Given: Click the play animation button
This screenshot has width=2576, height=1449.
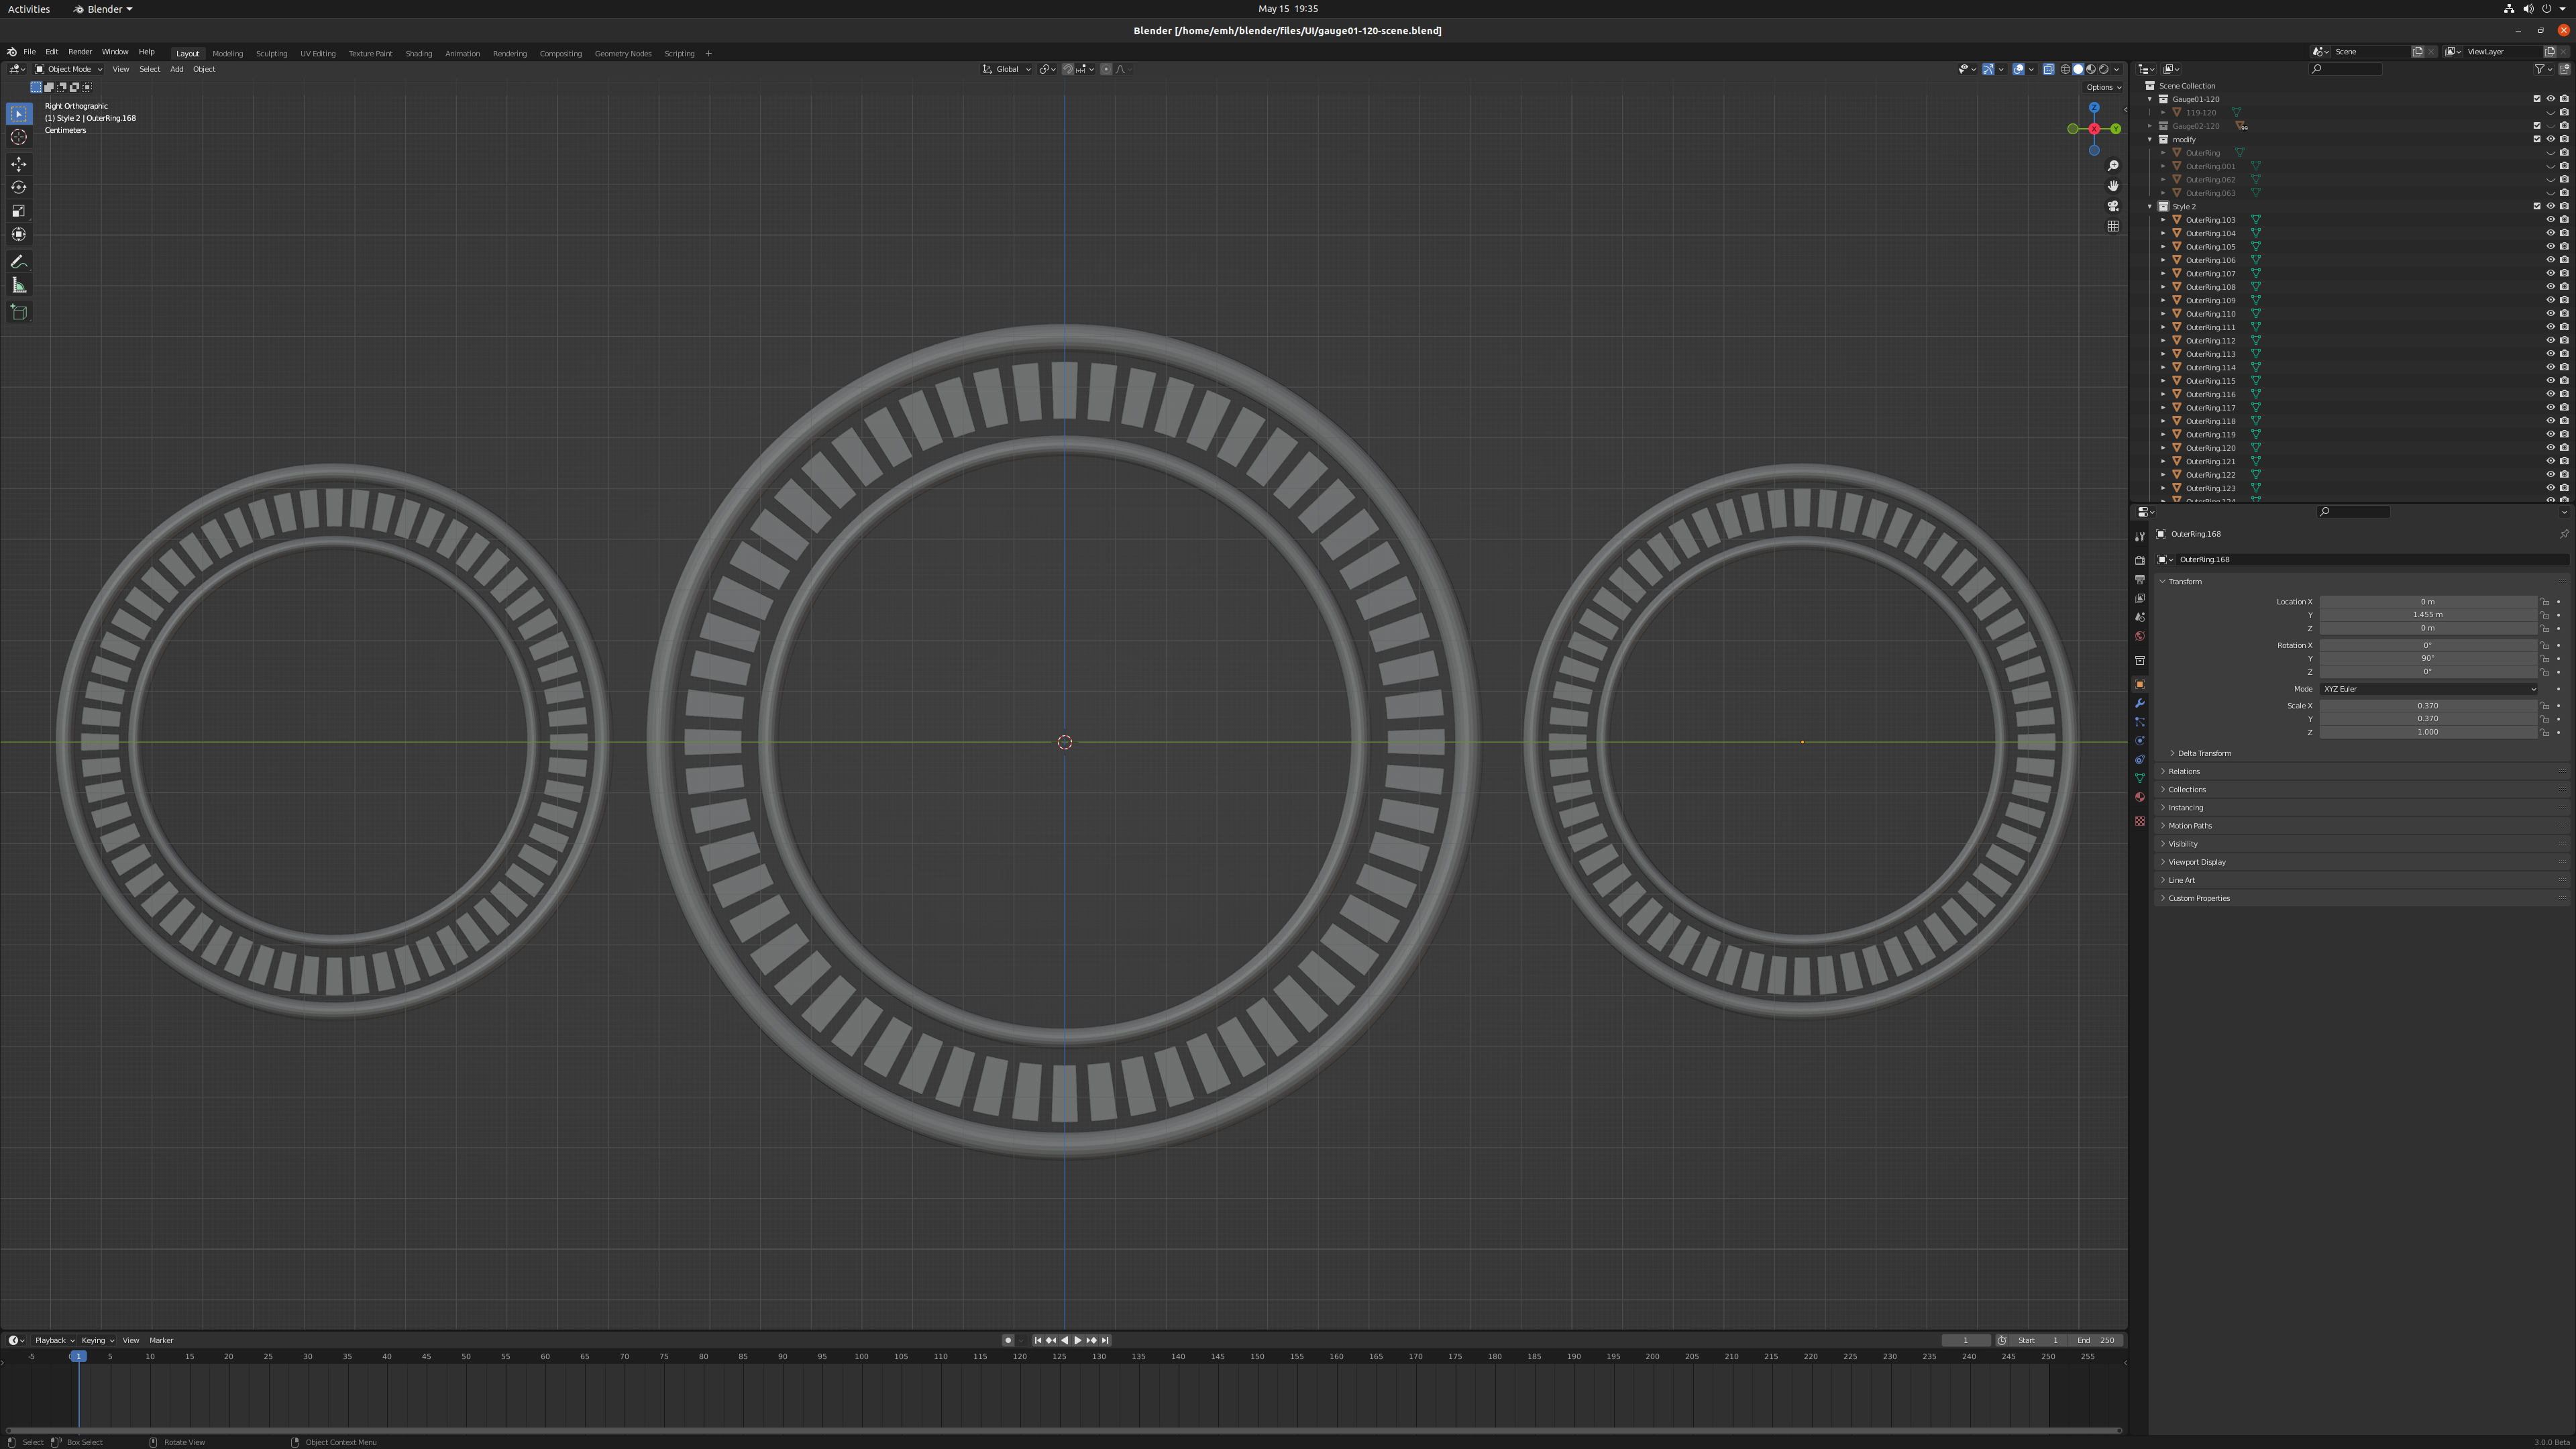Looking at the screenshot, I should point(1078,1340).
